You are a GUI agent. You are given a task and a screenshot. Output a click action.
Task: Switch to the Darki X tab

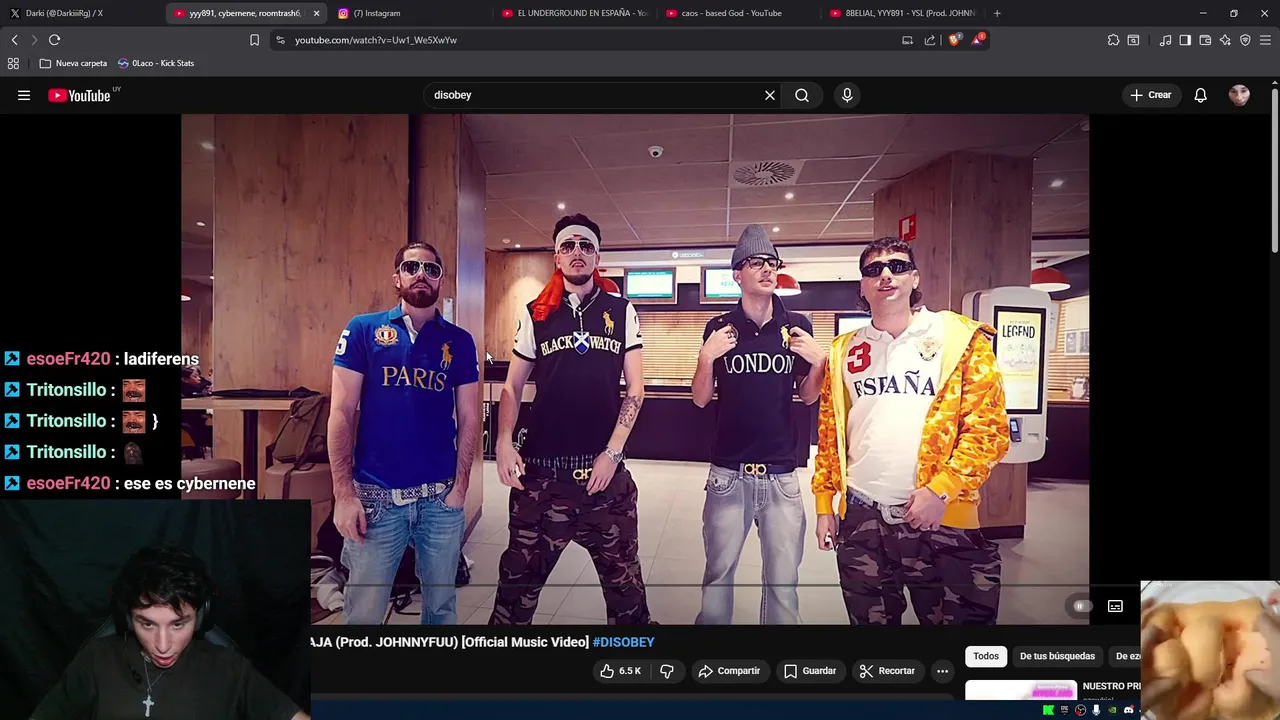[82, 13]
